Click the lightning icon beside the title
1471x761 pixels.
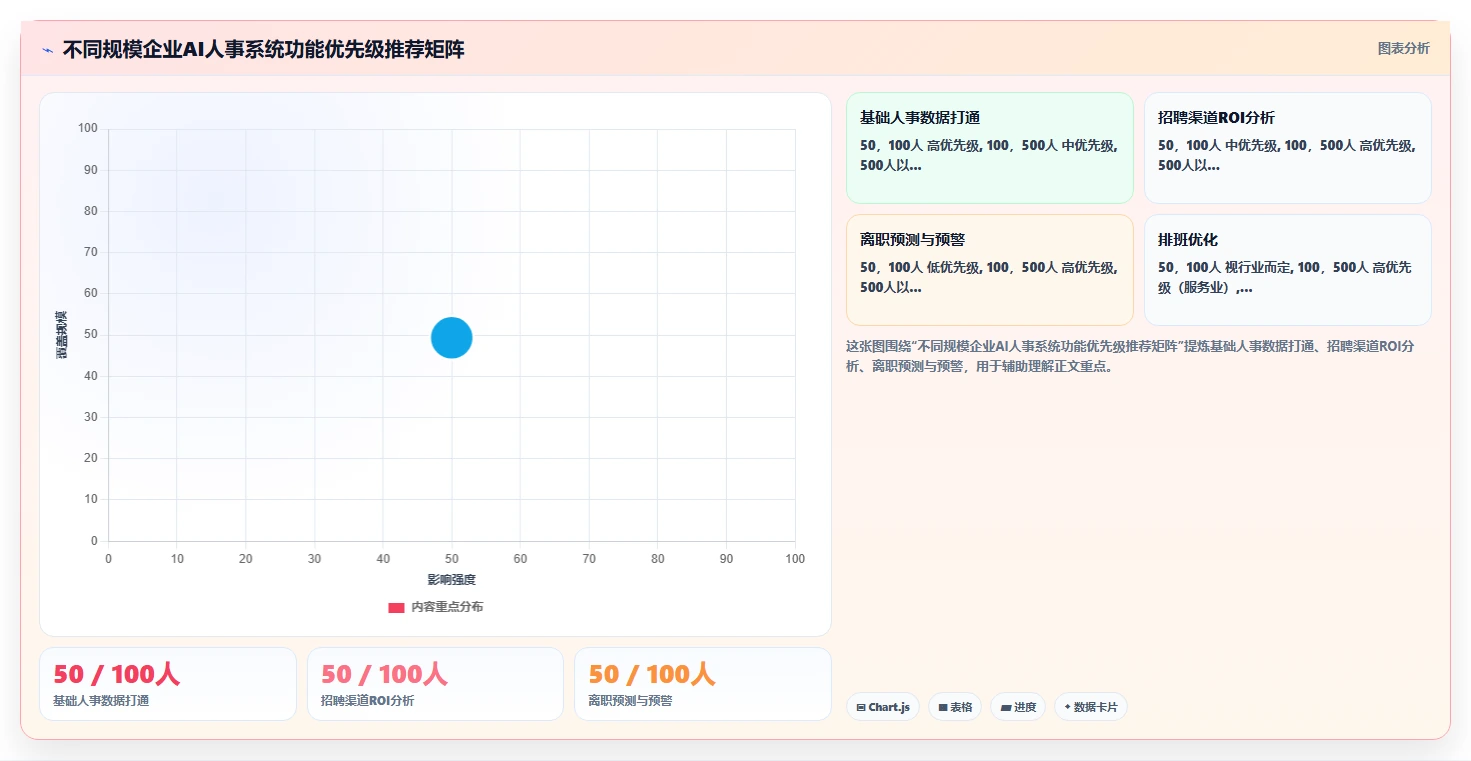(47, 49)
